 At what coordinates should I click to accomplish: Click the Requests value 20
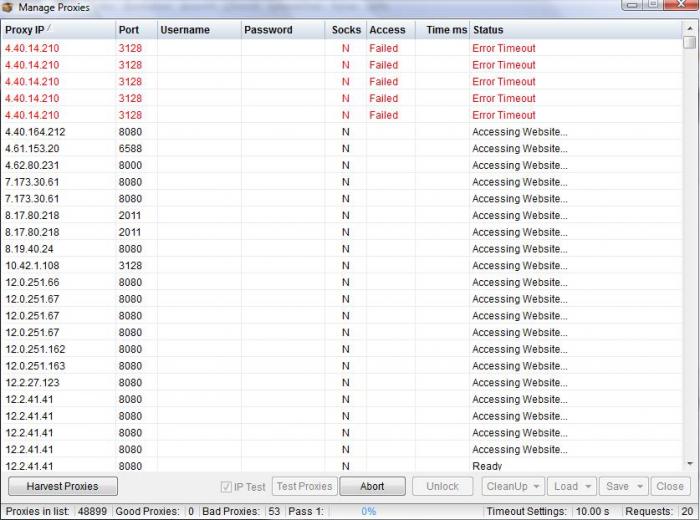point(687,512)
